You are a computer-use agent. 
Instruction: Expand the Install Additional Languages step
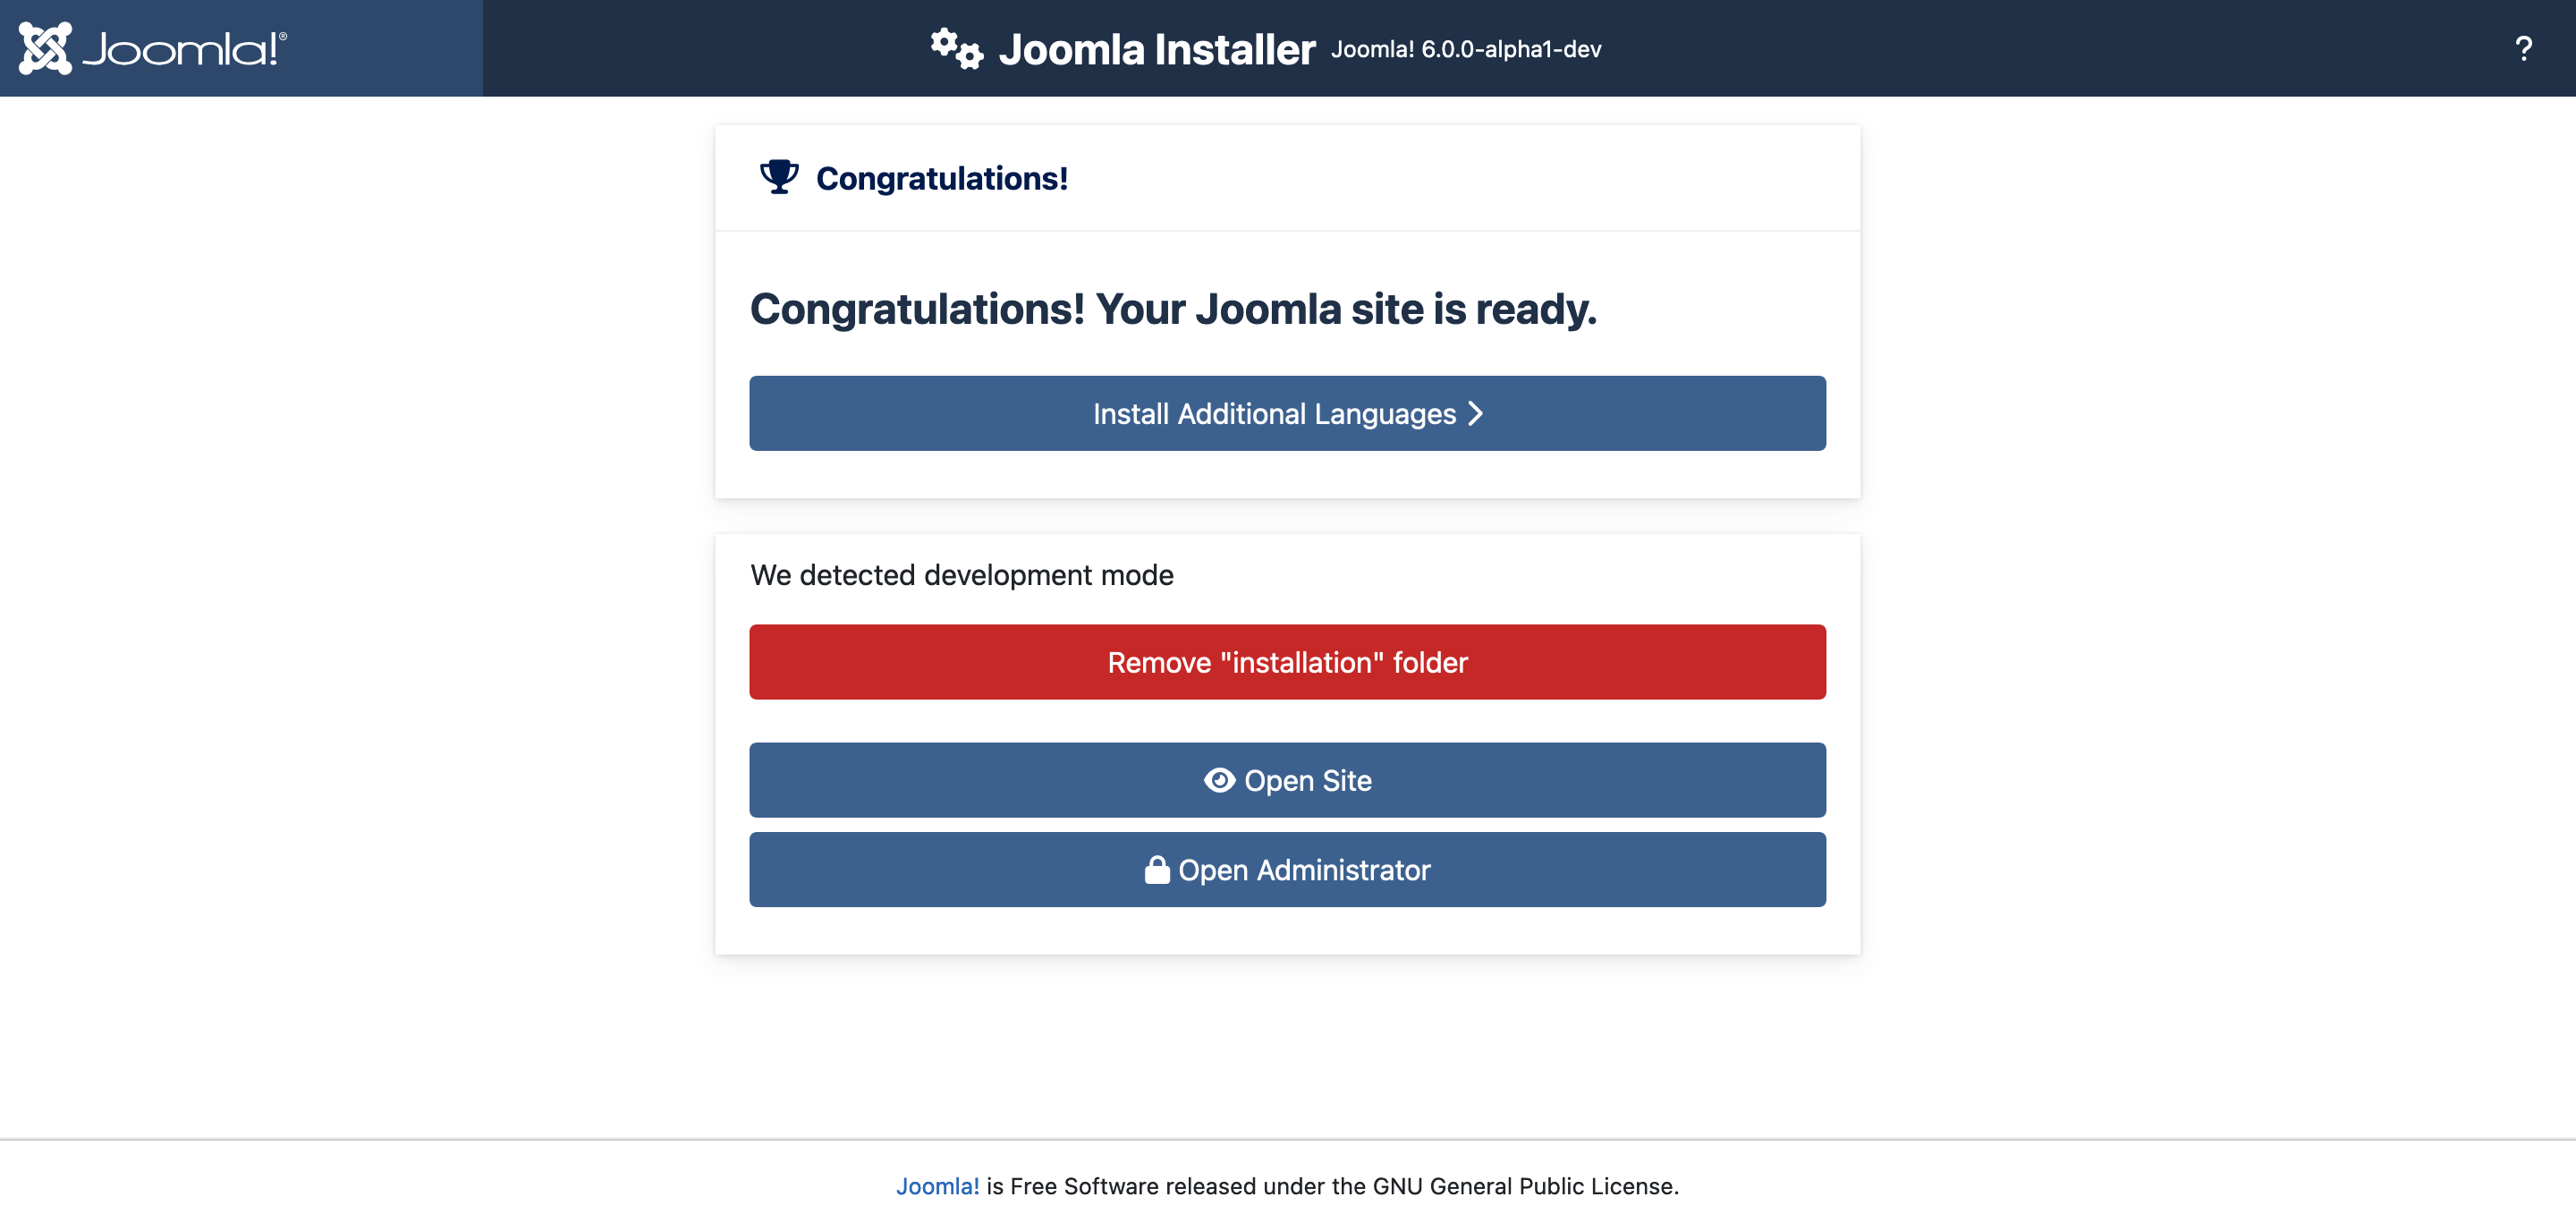tap(1287, 413)
